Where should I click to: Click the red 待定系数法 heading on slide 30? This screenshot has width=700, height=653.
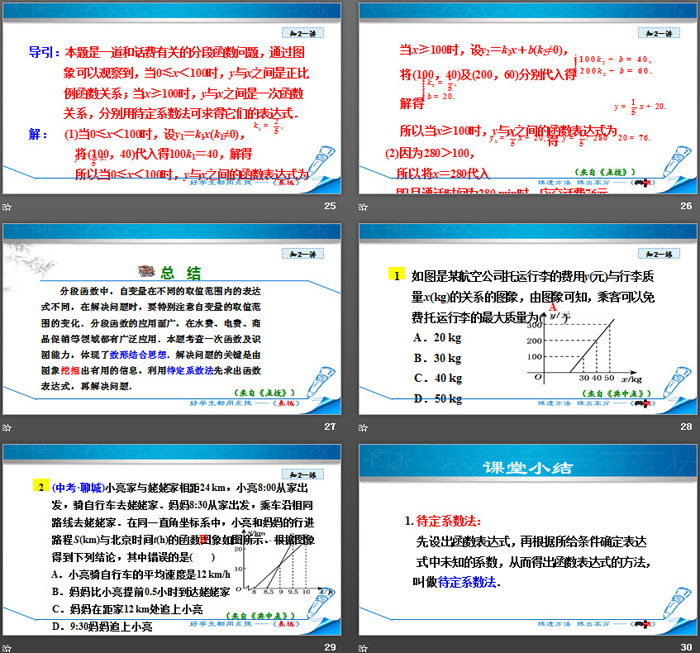click(448, 521)
